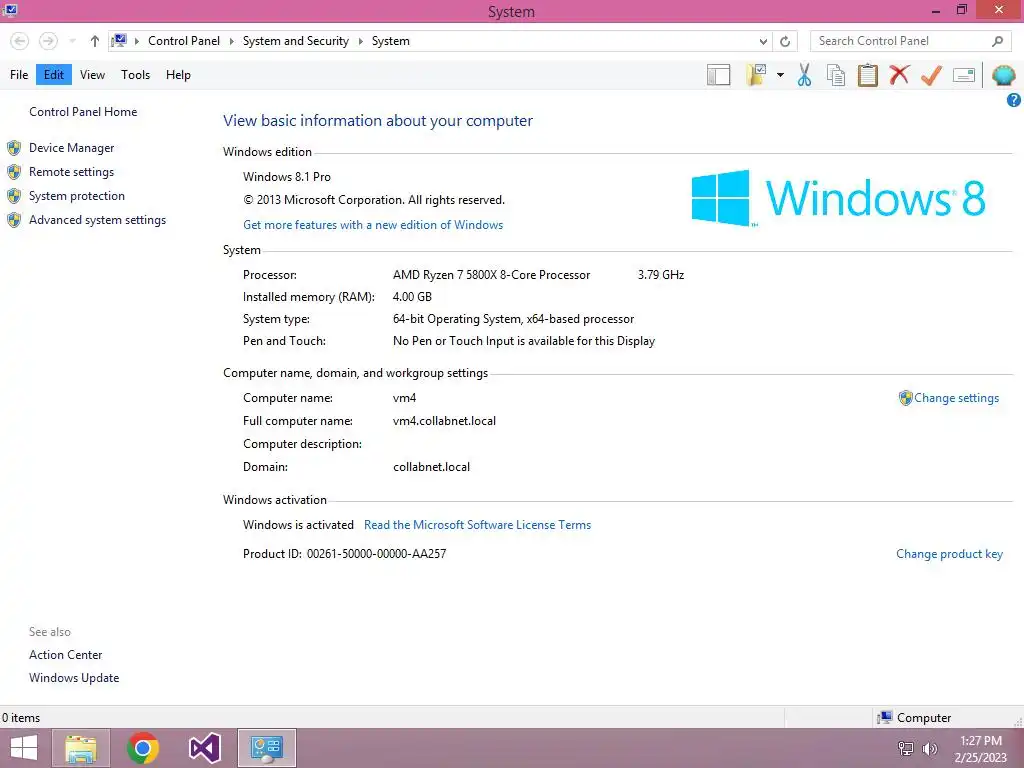
Task: Click the red X Delete icon
Action: pyautogui.click(x=899, y=74)
